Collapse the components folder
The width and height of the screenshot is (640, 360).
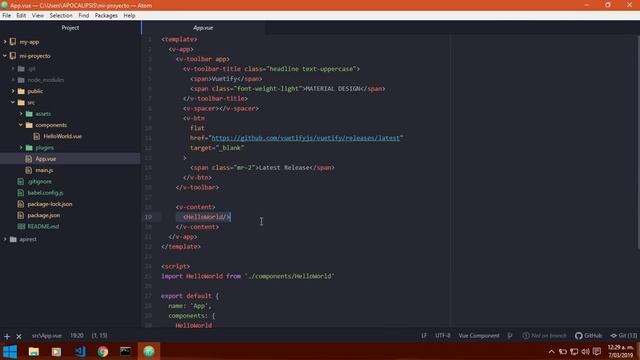pos(21,125)
